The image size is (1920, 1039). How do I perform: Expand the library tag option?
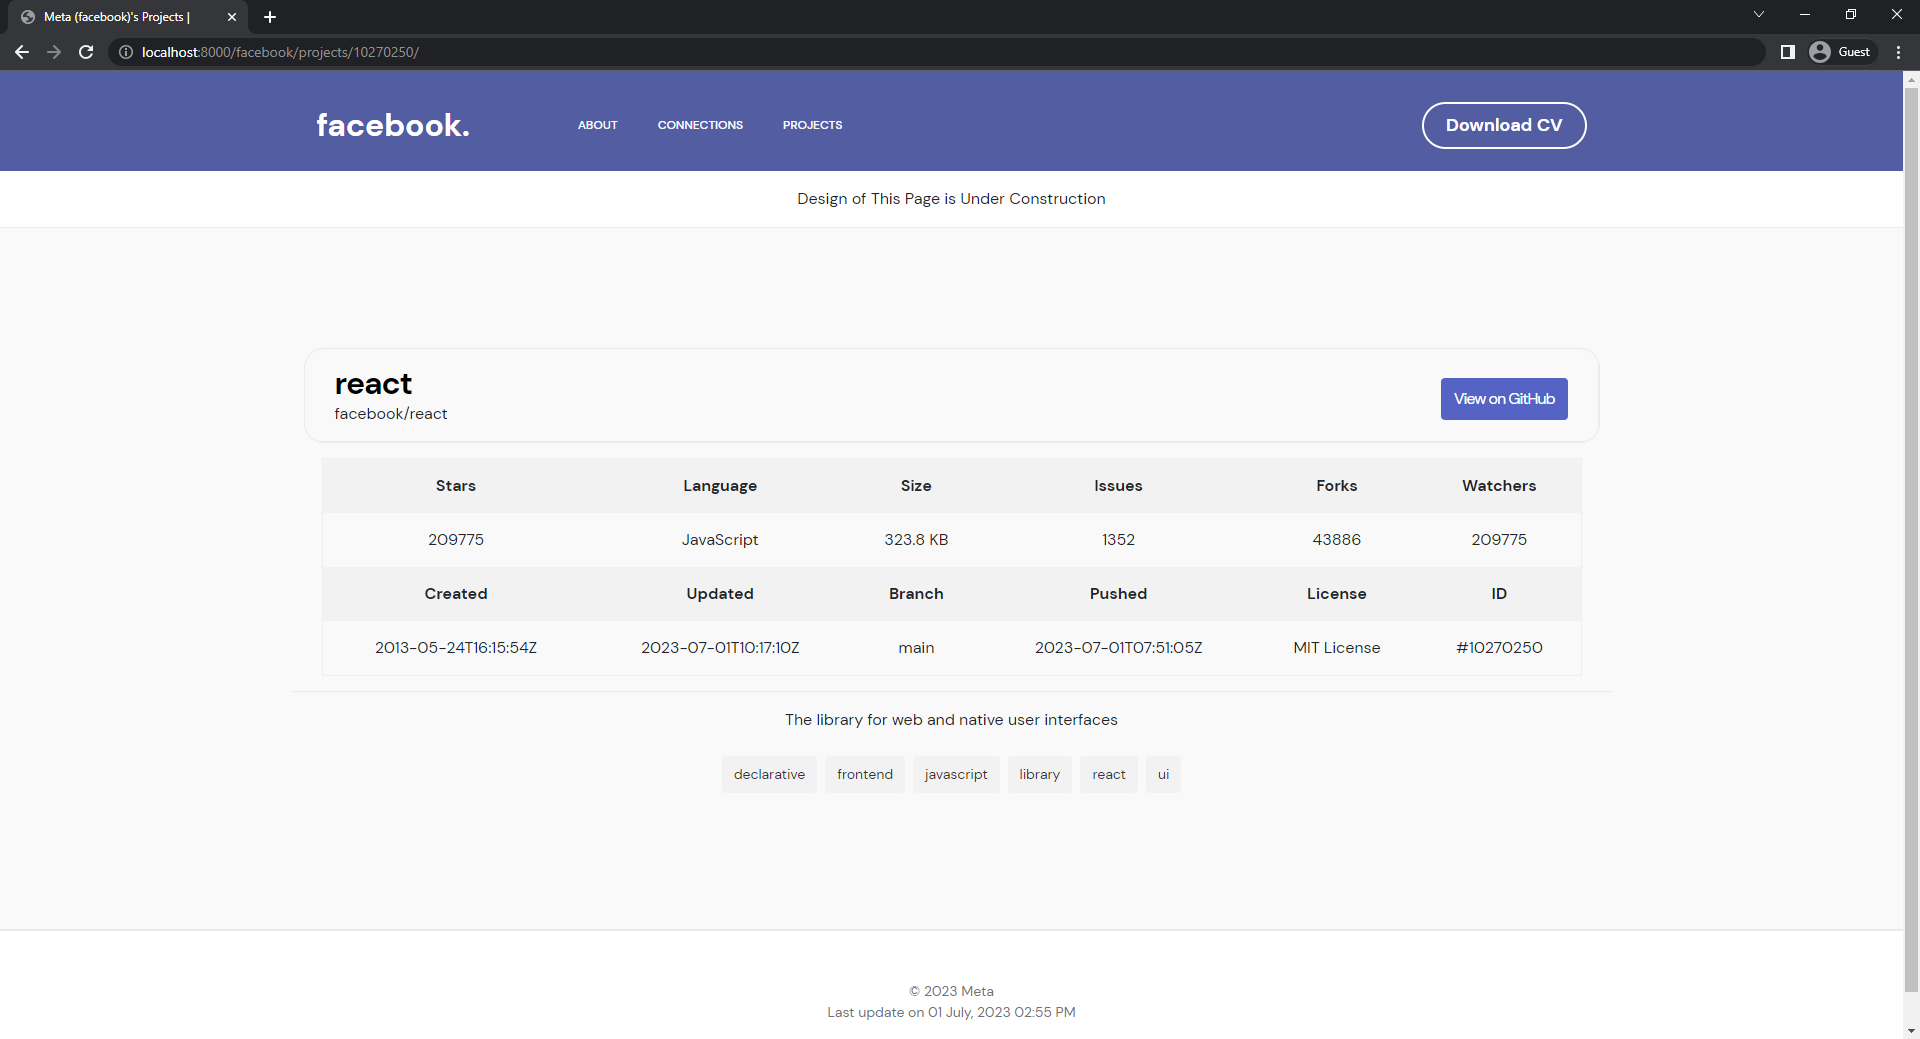[1039, 774]
